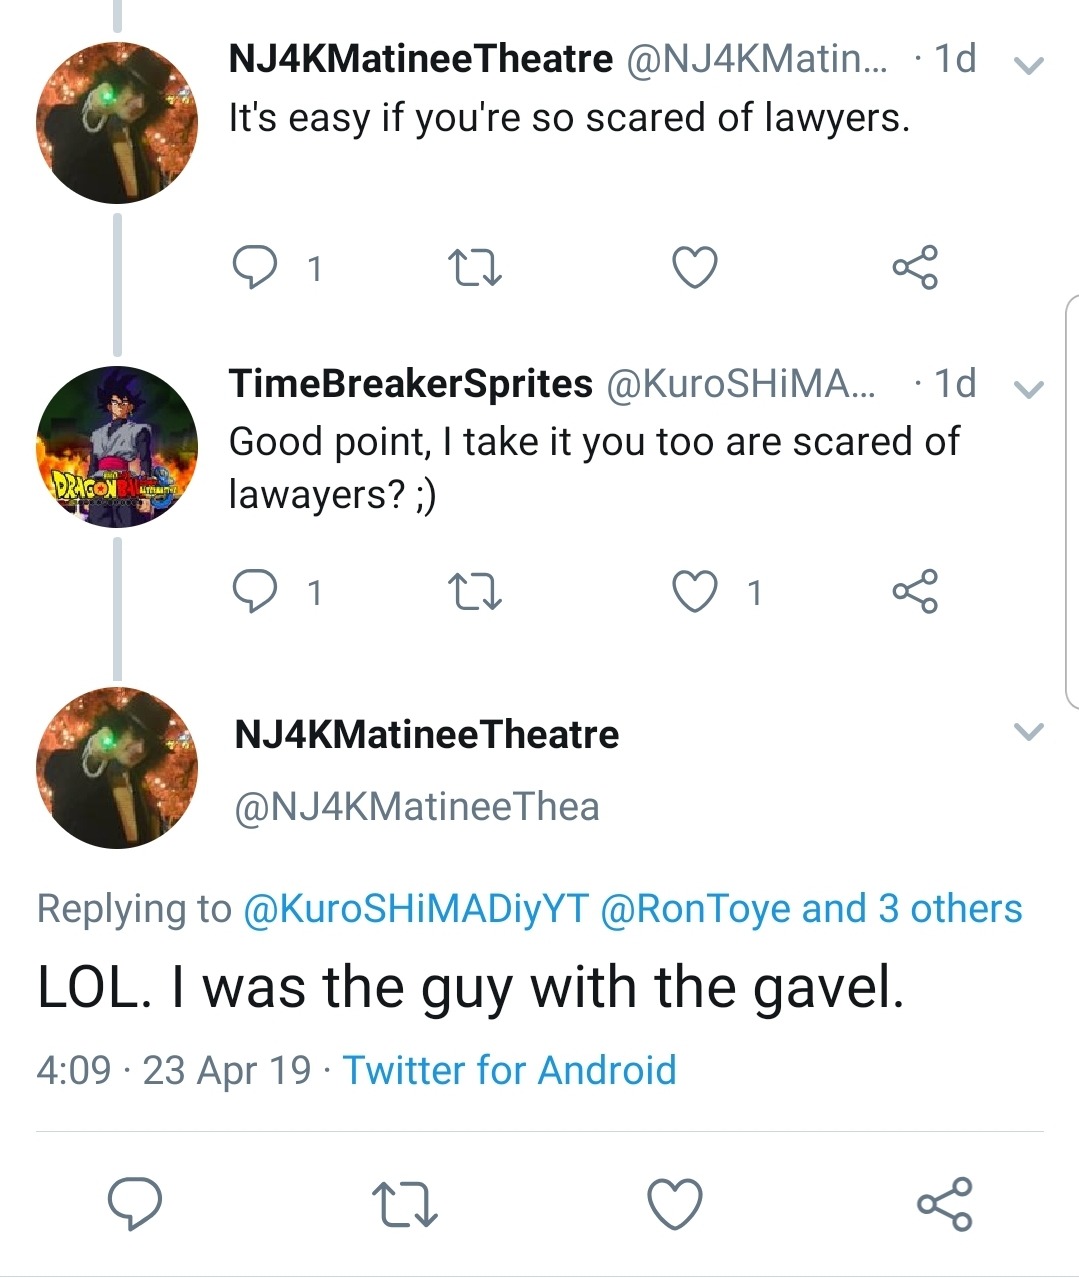
Task: Retweet NJ4KMatineeTheatre's 'It's easy' tweet
Action: point(474,268)
